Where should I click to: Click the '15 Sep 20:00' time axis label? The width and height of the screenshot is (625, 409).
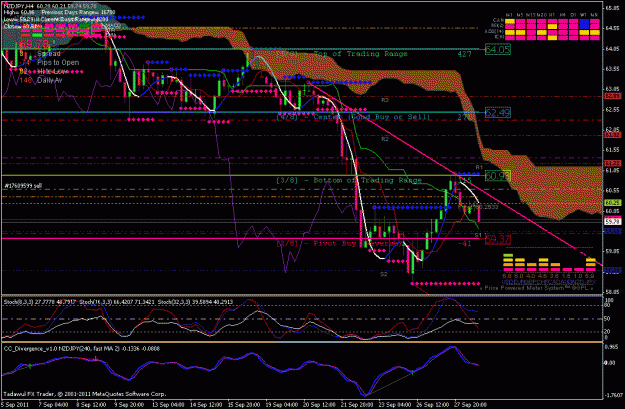[244, 405]
